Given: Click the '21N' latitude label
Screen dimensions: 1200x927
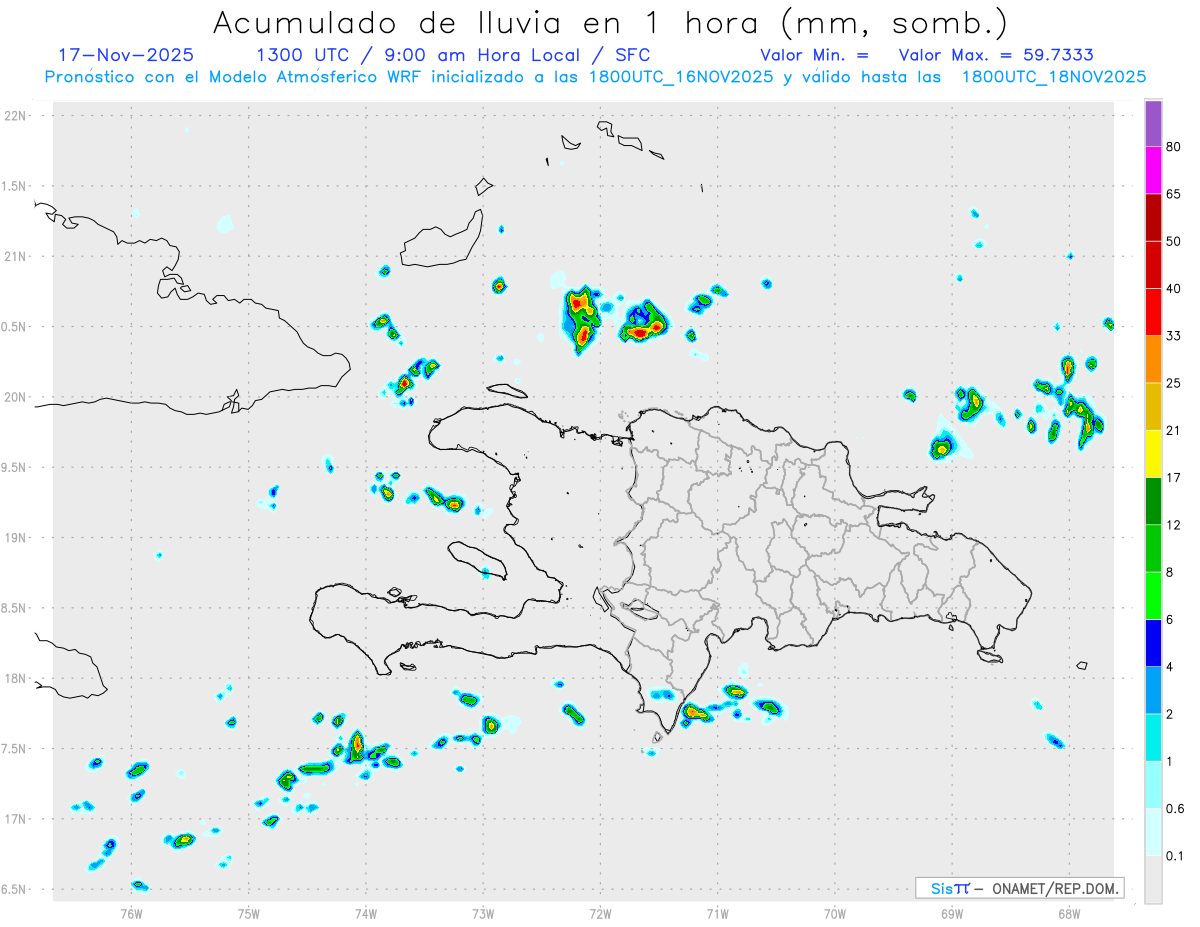Looking at the screenshot, I should click(x=17, y=256).
